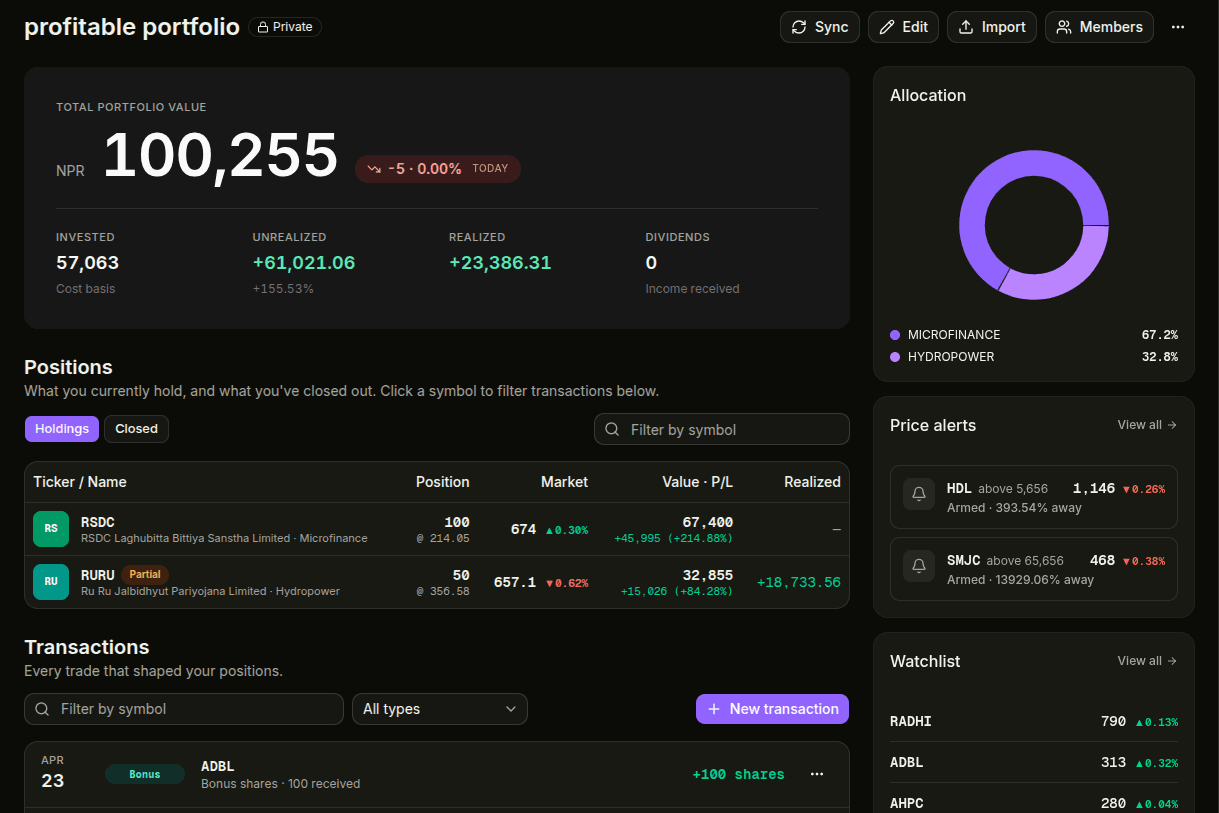This screenshot has width=1219, height=813.
Task: Click View all in Price alerts
Action: [1146, 425]
